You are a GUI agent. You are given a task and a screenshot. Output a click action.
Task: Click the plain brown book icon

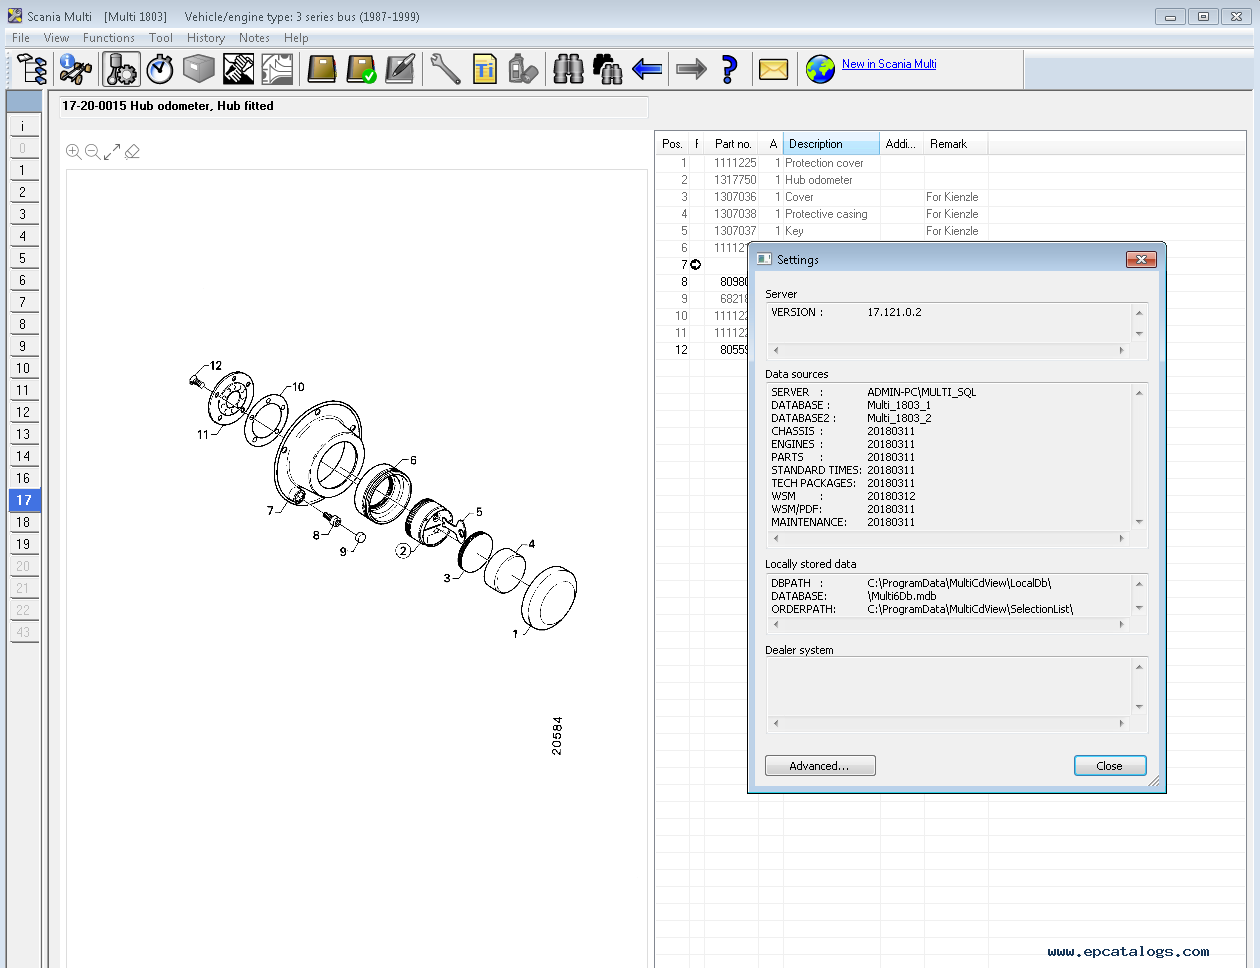pos(322,69)
